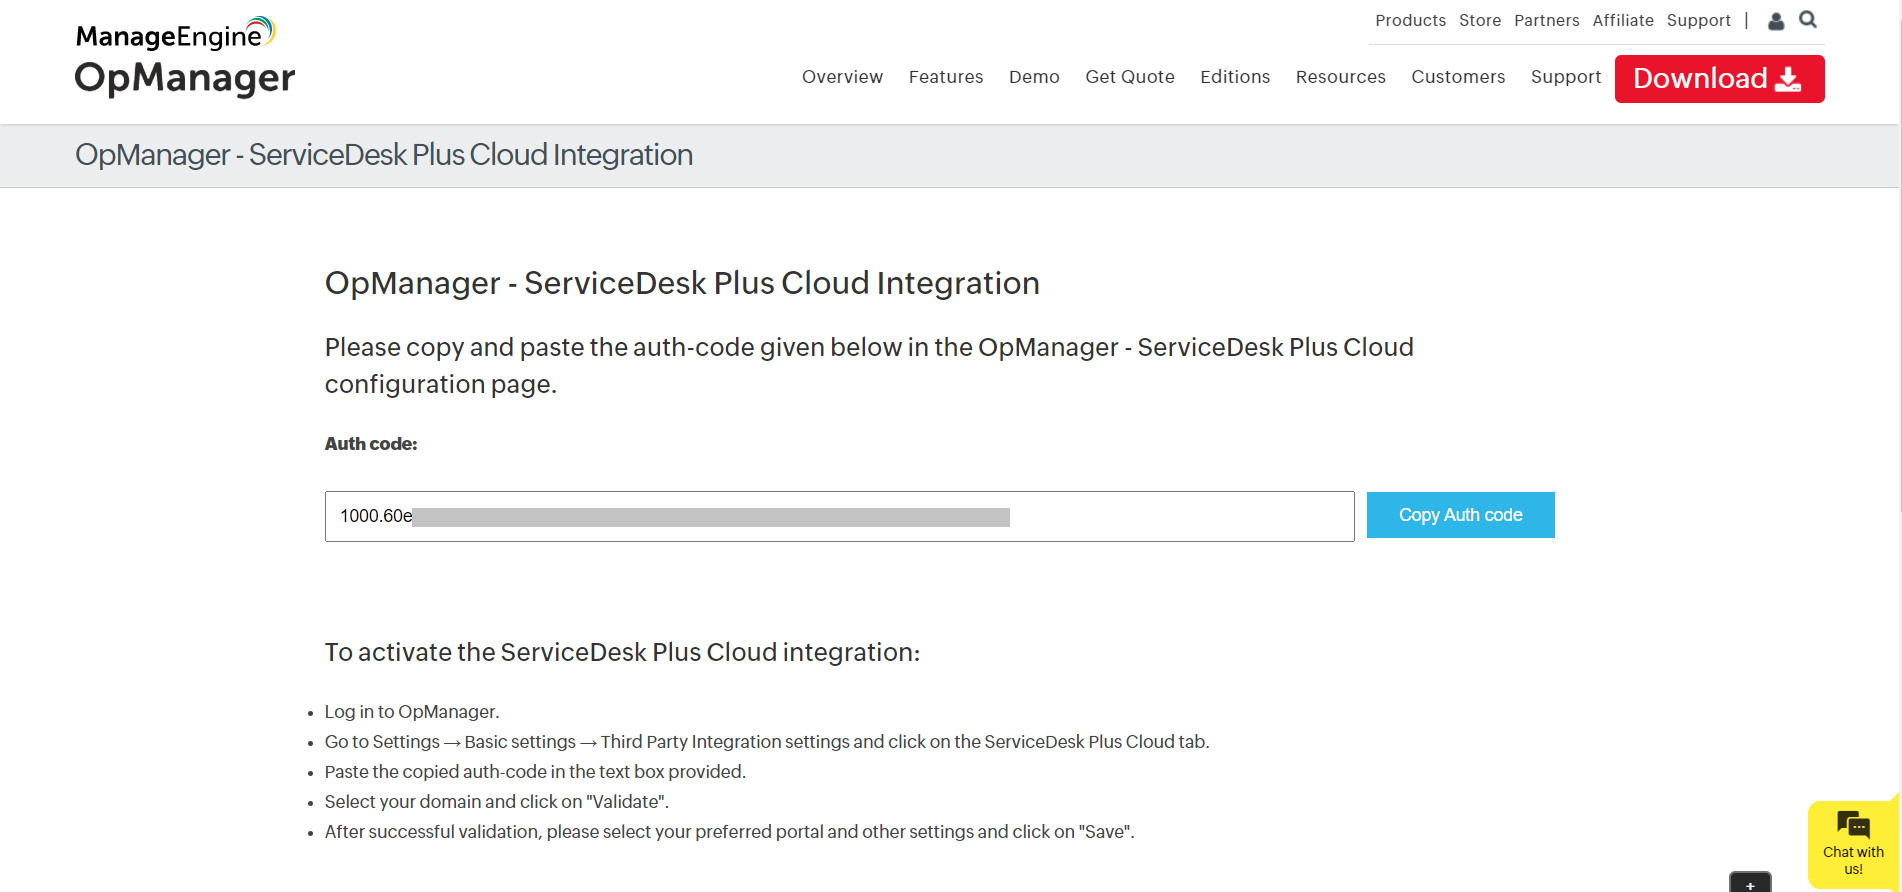Image resolution: width=1902 pixels, height=892 pixels.
Task: Click the red Download button
Action: point(1719,79)
